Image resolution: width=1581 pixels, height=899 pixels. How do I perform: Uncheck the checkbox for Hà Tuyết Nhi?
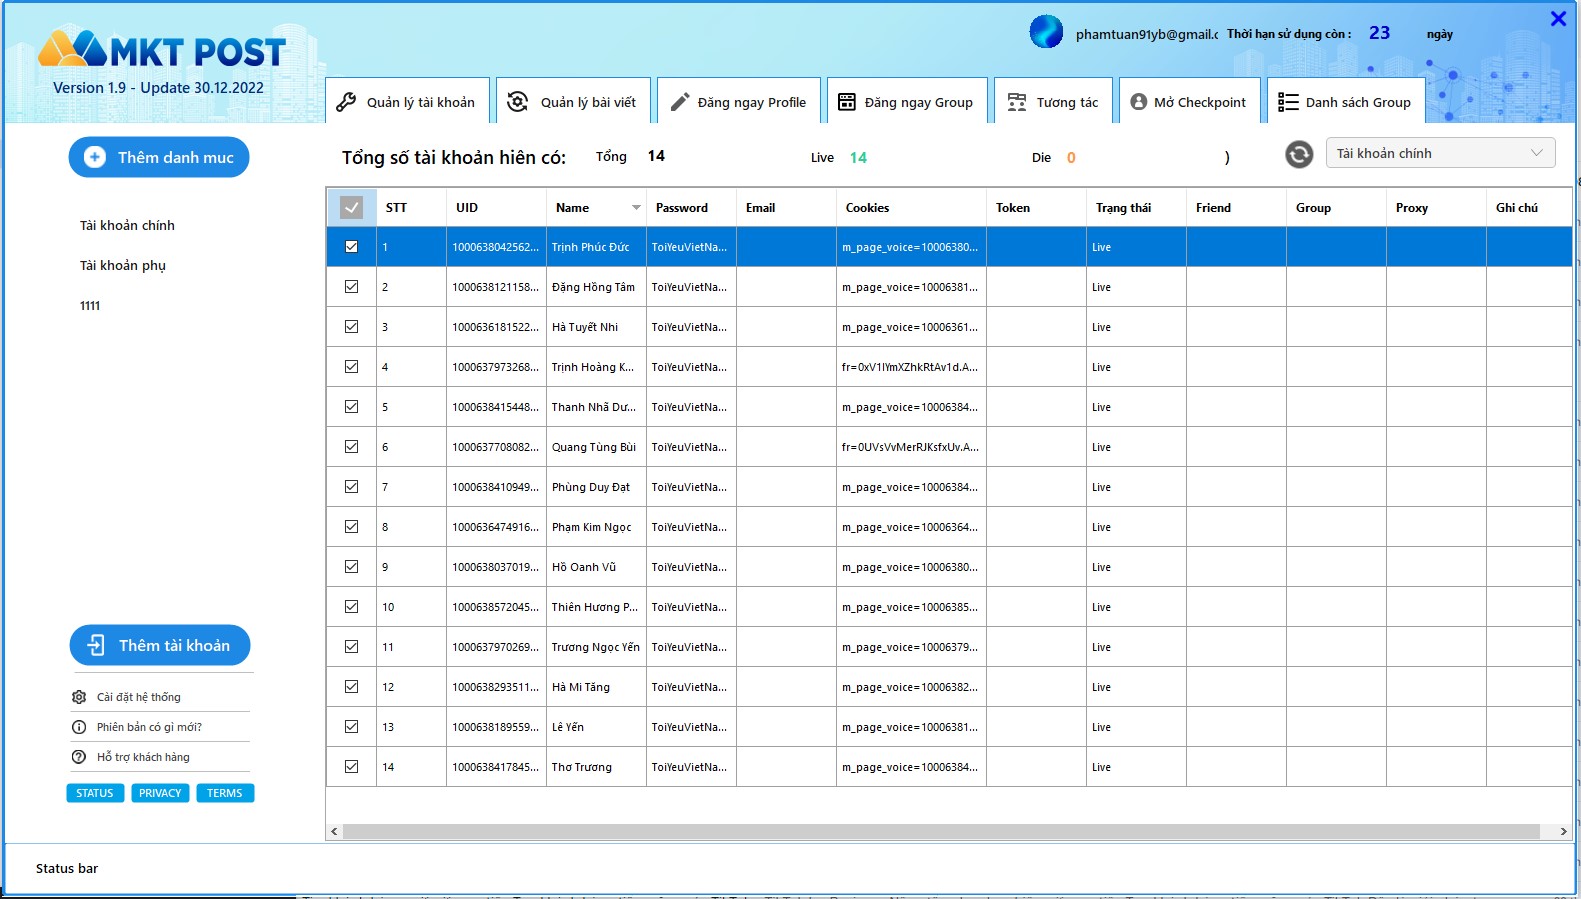click(x=351, y=326)
